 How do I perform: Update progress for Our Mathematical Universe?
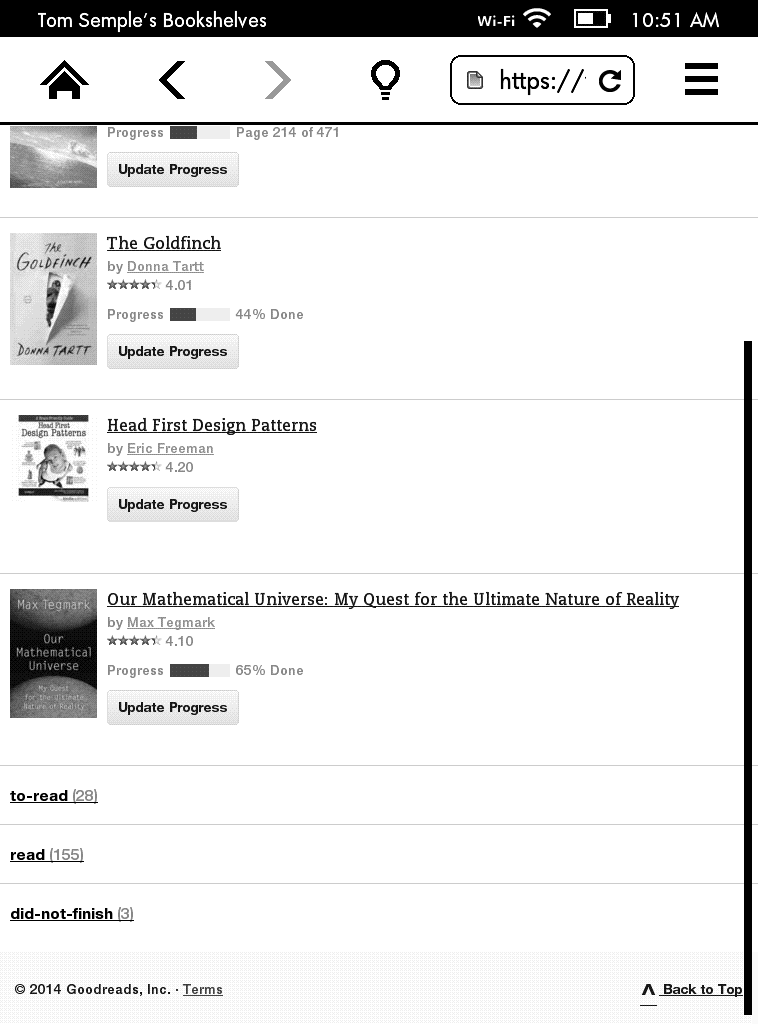pos(173,707)
